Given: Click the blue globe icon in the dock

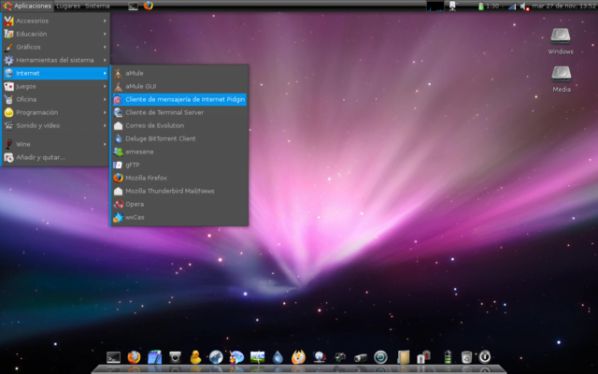Looking at the screenshot, I should click(216, 357).
